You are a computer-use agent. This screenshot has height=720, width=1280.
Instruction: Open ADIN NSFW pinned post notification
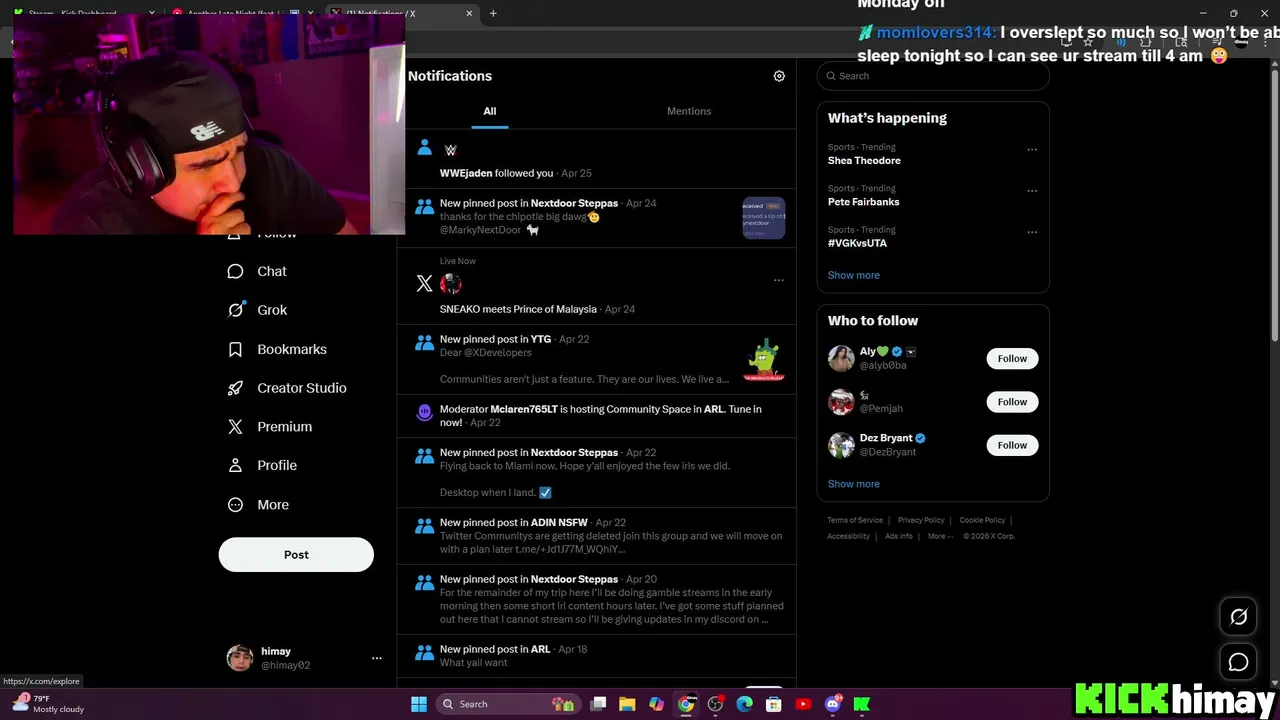(x=597, y=536)
